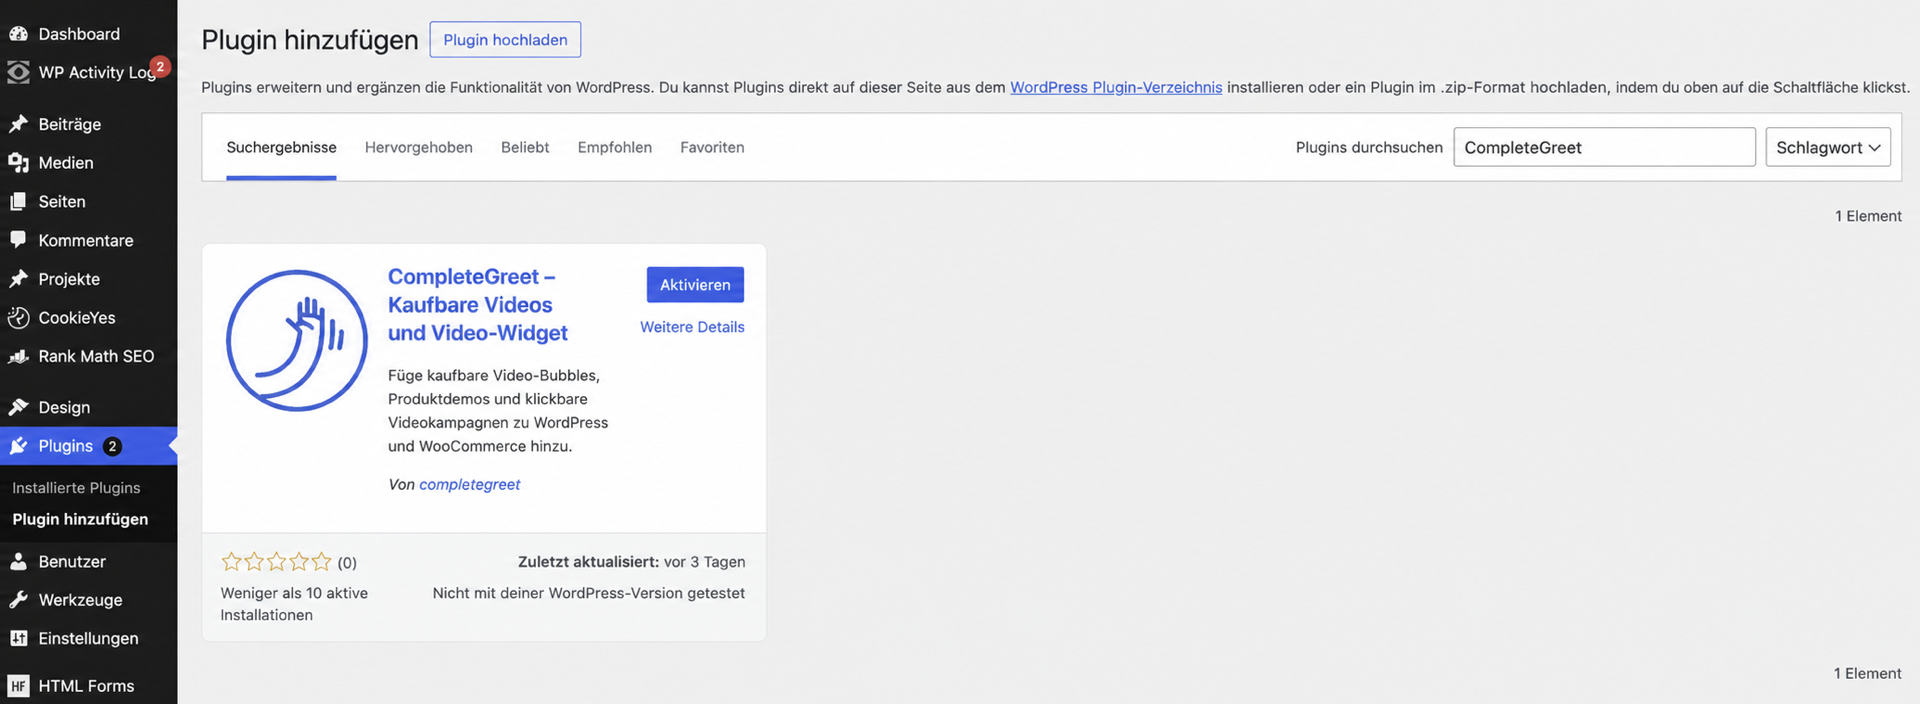
Task: Click the upper 1 Element count text
Action: click(x=1868, y=216)
